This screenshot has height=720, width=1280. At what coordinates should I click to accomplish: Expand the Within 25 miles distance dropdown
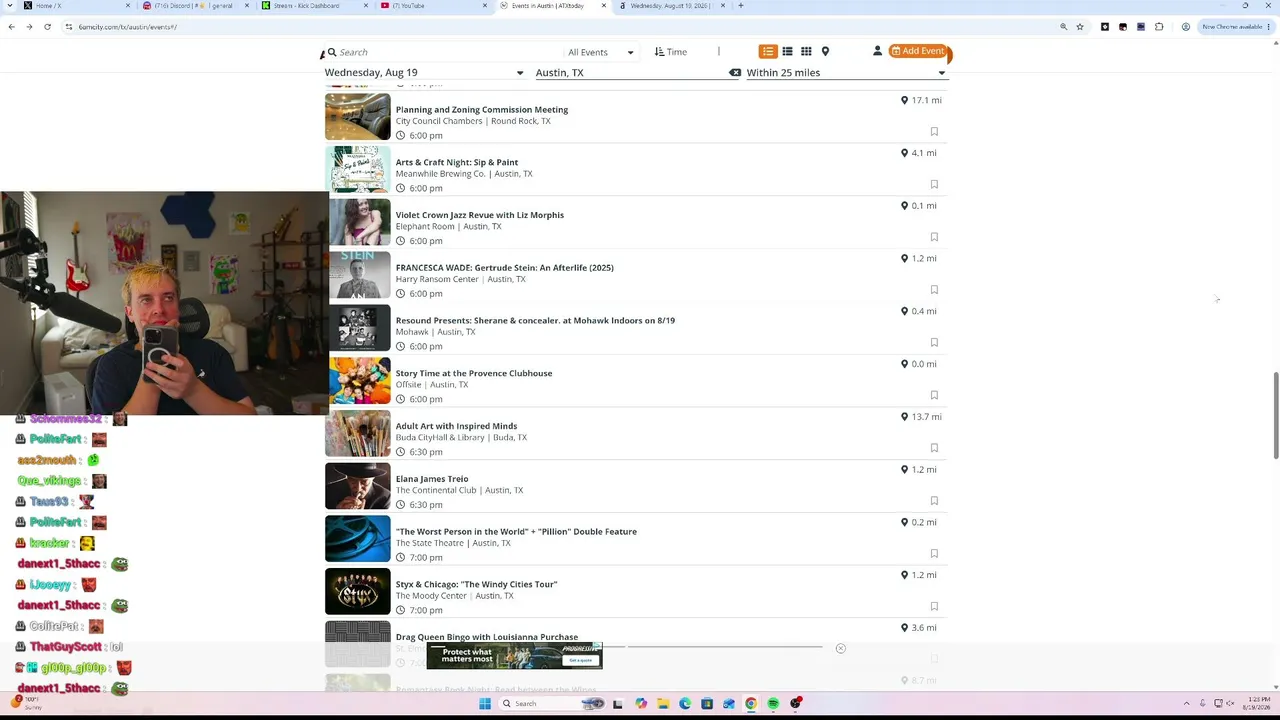pyautogui.click(x=845, y=73)
